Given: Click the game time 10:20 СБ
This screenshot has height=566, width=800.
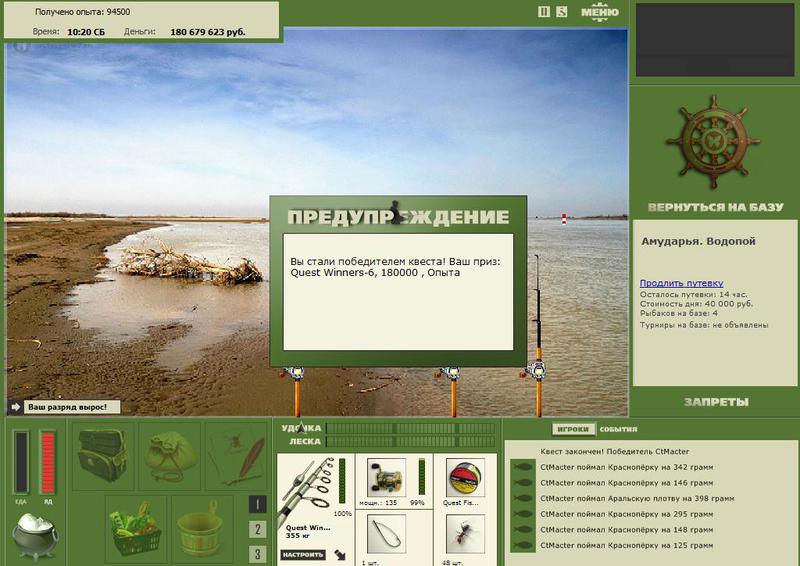Looking at the screenshot, I should point(86,32).
